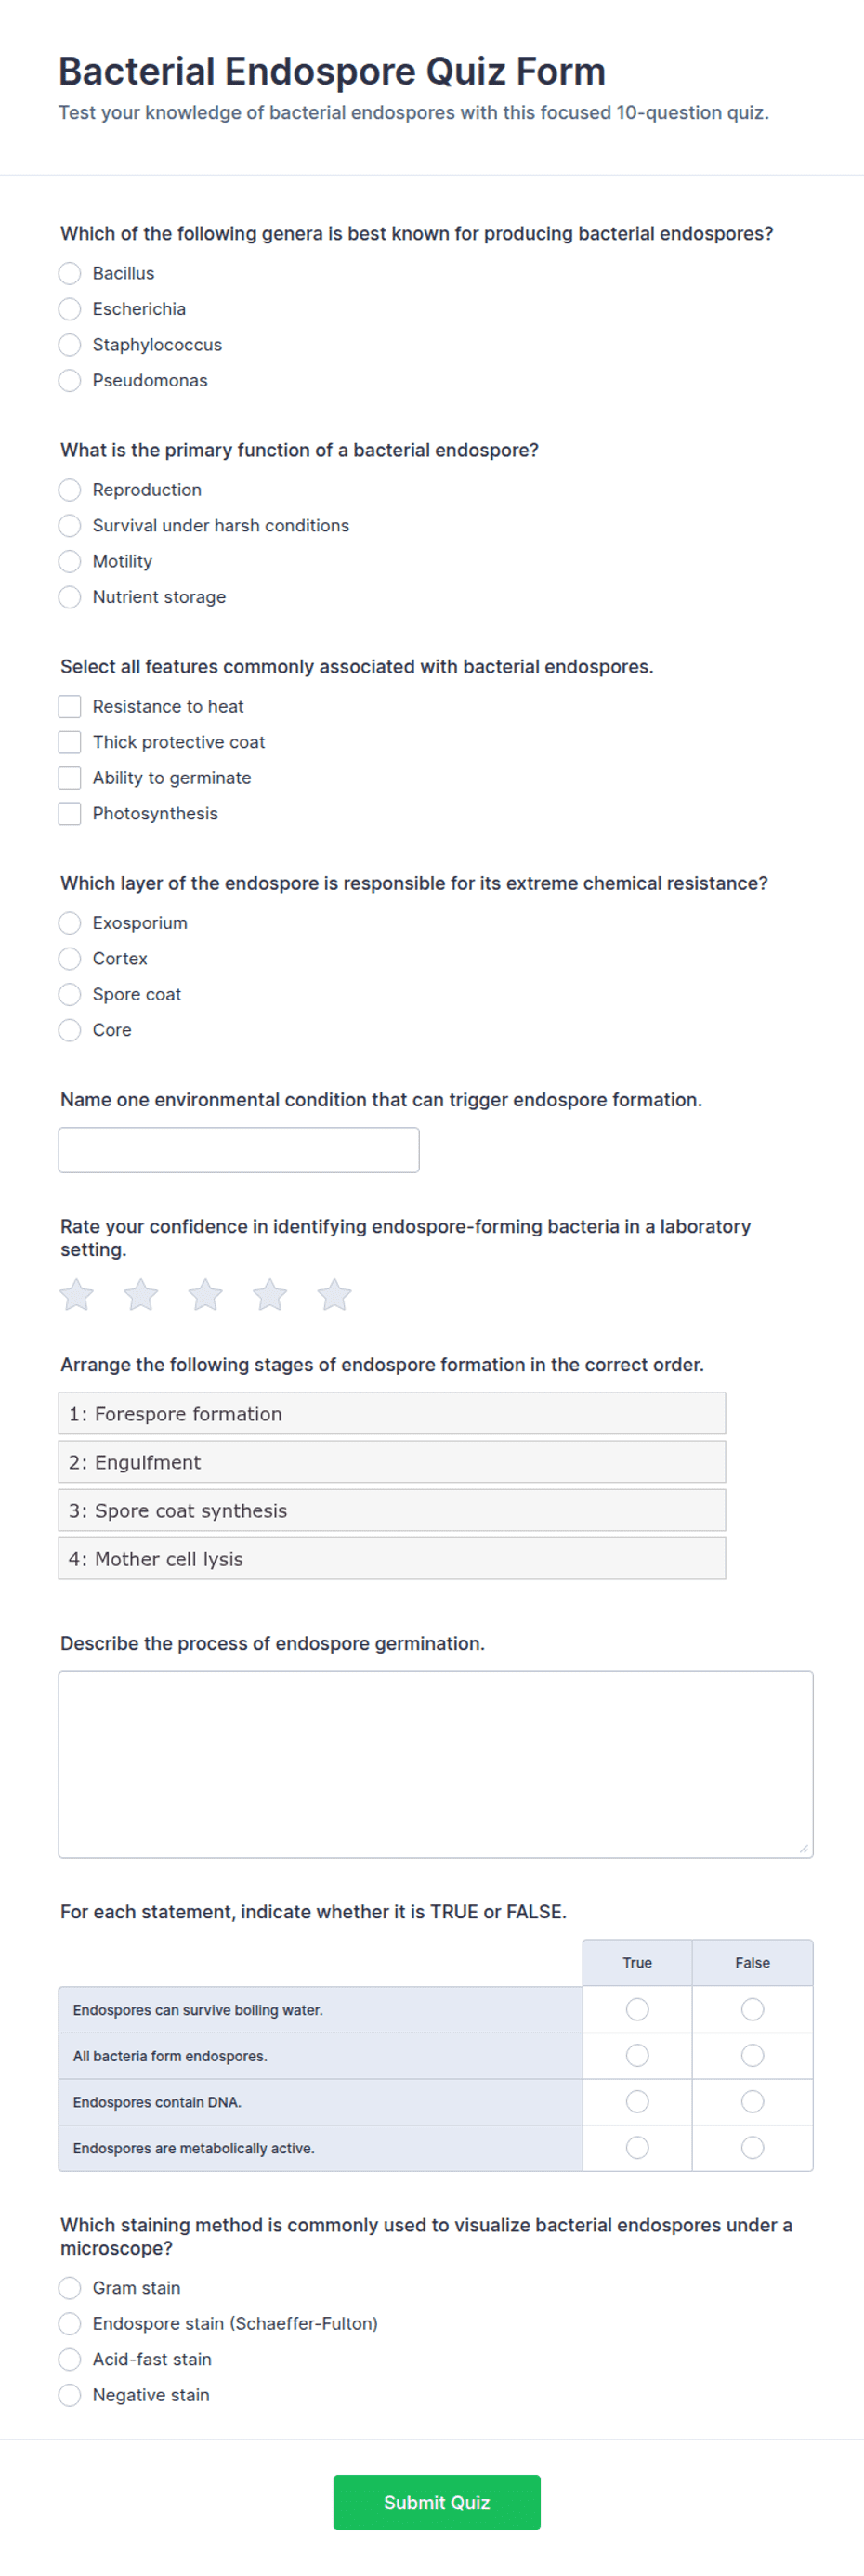Submit the quiz
This screenshot has width=864, height=2576.
[437, 2502]
